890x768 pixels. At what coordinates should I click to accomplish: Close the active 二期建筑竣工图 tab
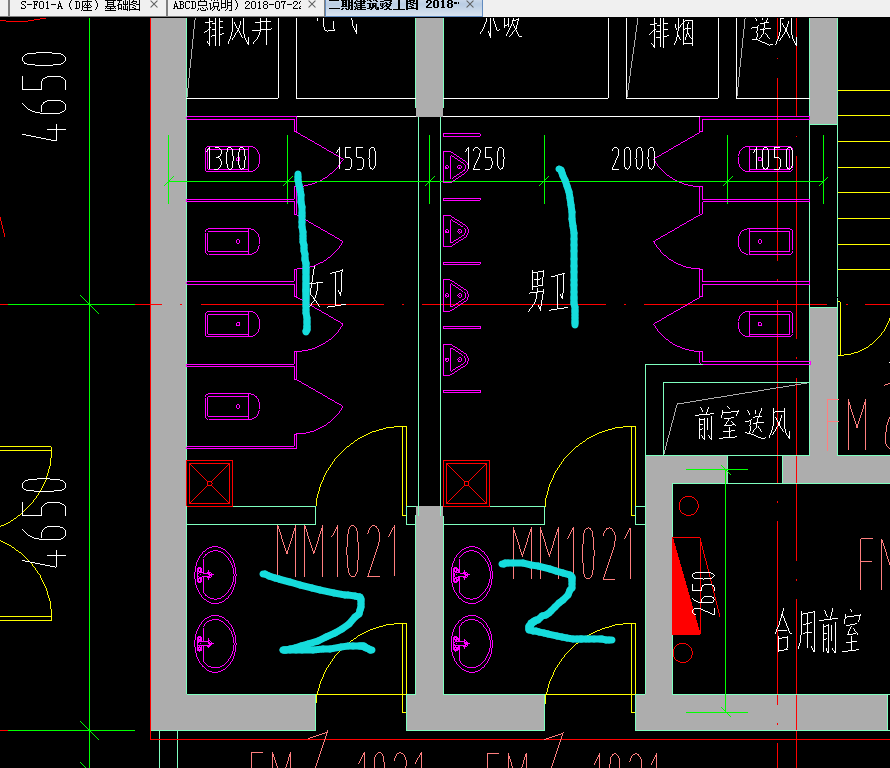pos(469,5)
